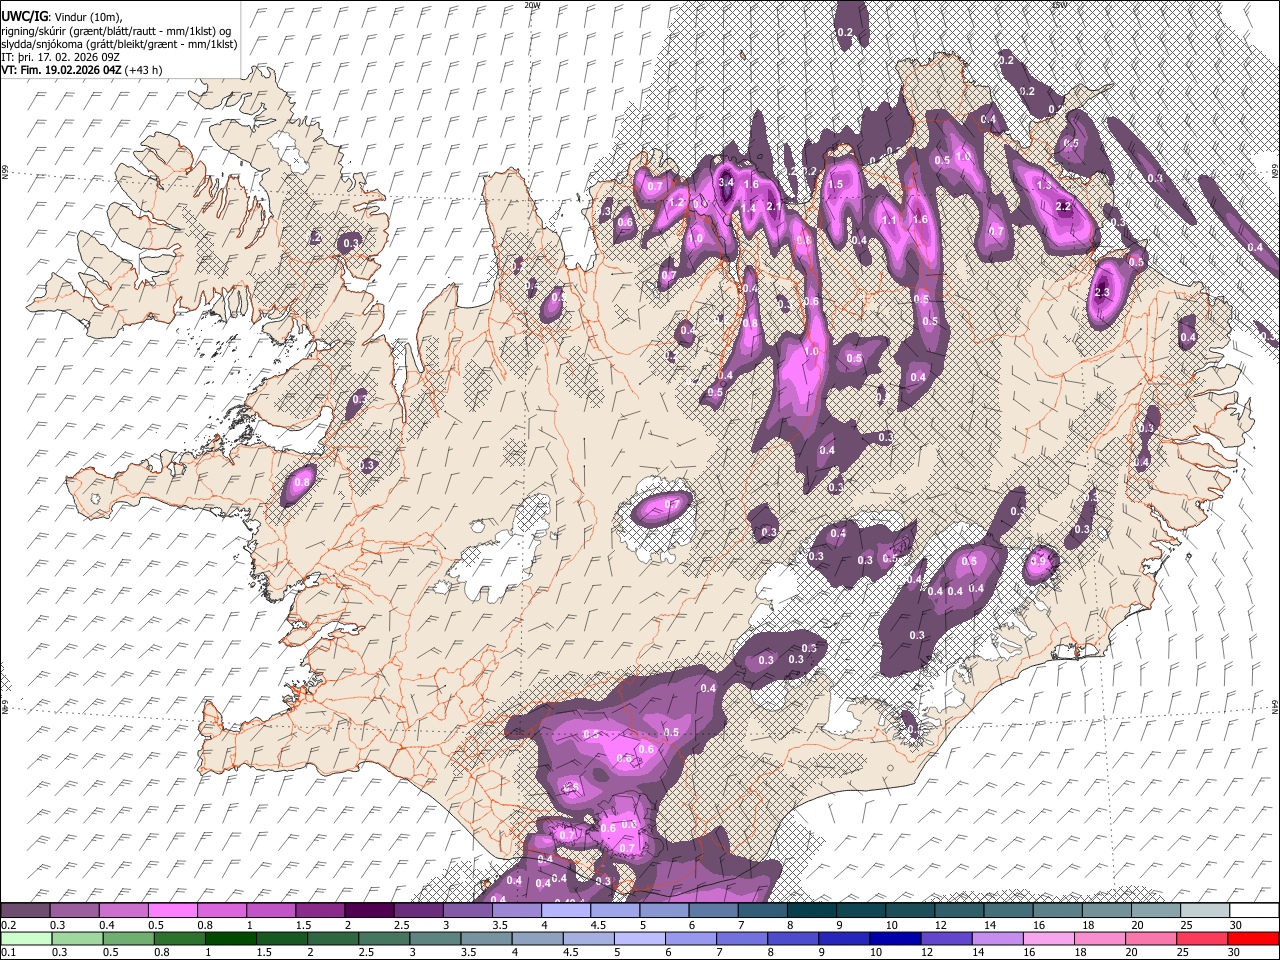Click the 2.2 precipitation value on the map

pyautogui.click(x=1064, y=207)
